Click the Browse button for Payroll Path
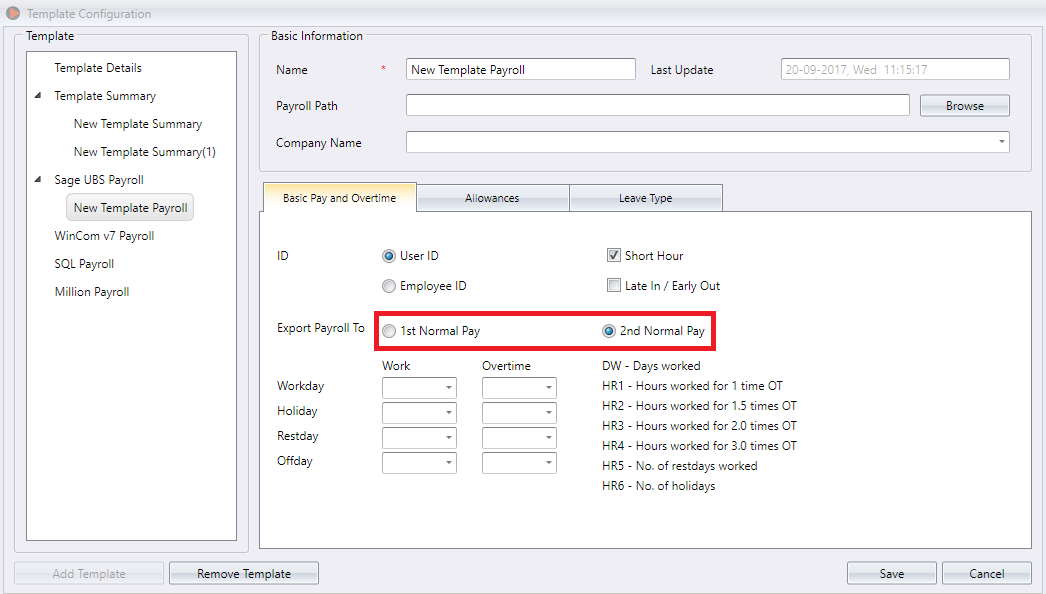Viewport: 1046px width, 594px height. click(x=965, y=105)
